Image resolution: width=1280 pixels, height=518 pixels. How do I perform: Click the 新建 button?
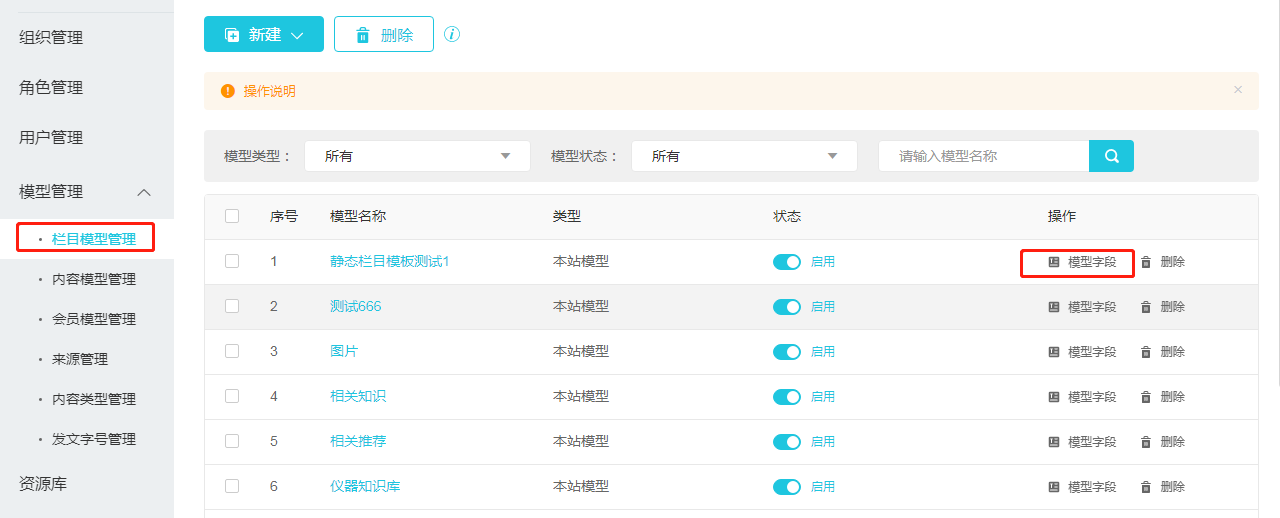[264, 34]
